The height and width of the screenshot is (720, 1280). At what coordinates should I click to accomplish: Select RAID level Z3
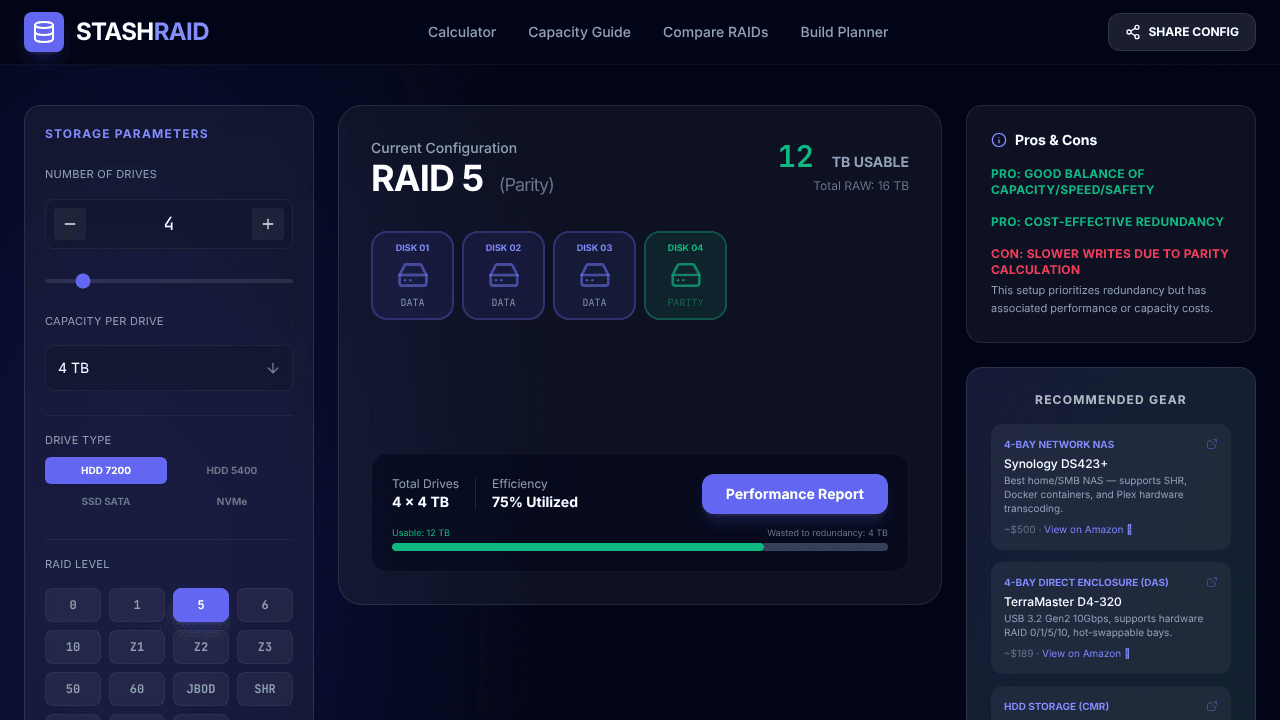(x=265, y=647)
